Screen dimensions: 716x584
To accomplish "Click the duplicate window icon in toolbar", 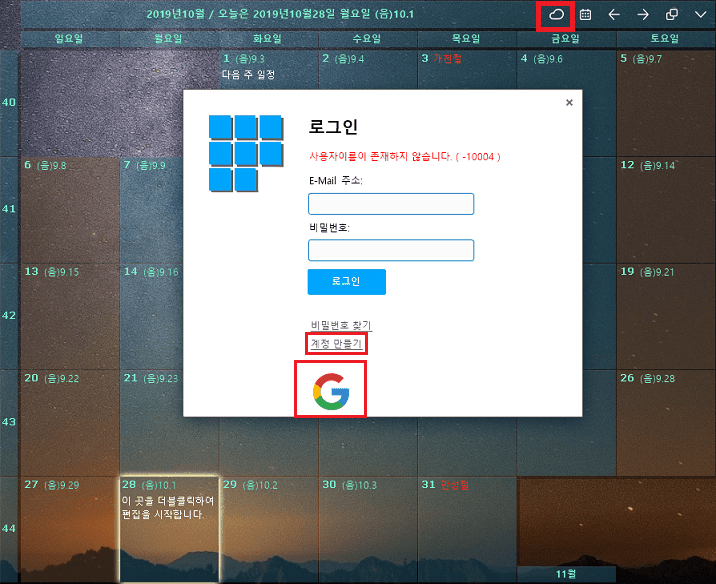I will click(672, 15).
